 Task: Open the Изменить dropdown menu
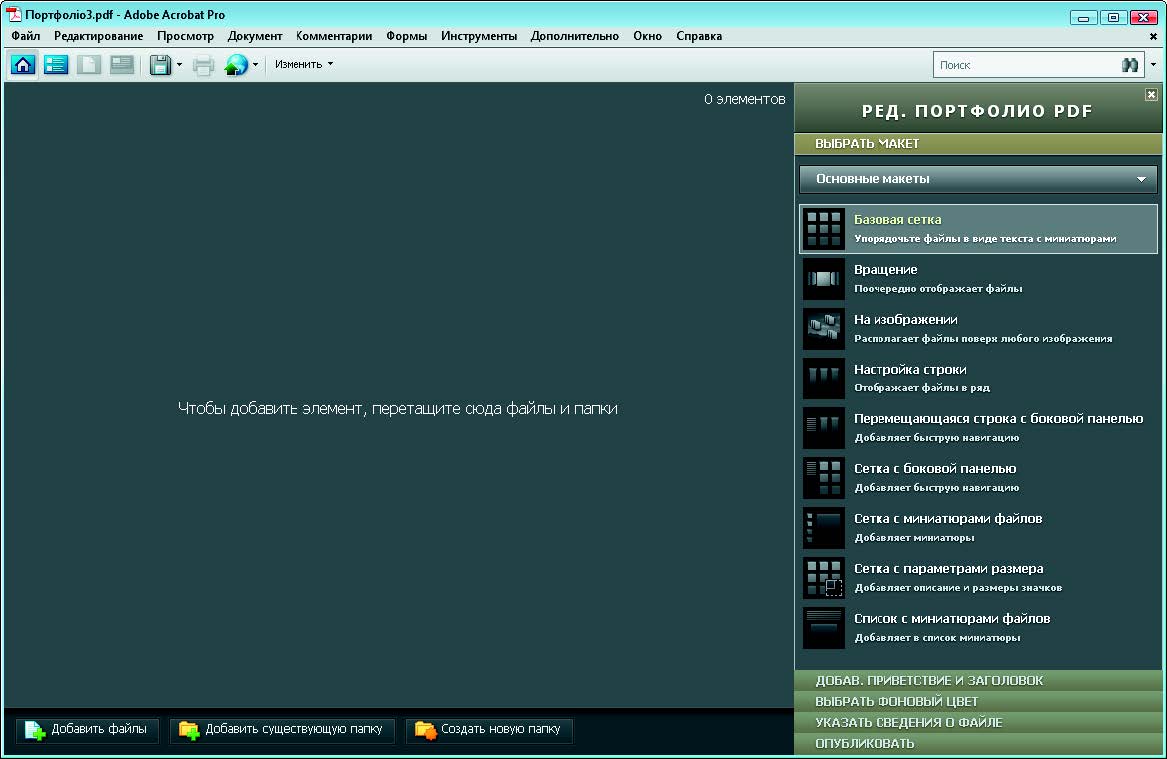pos(304,64)
